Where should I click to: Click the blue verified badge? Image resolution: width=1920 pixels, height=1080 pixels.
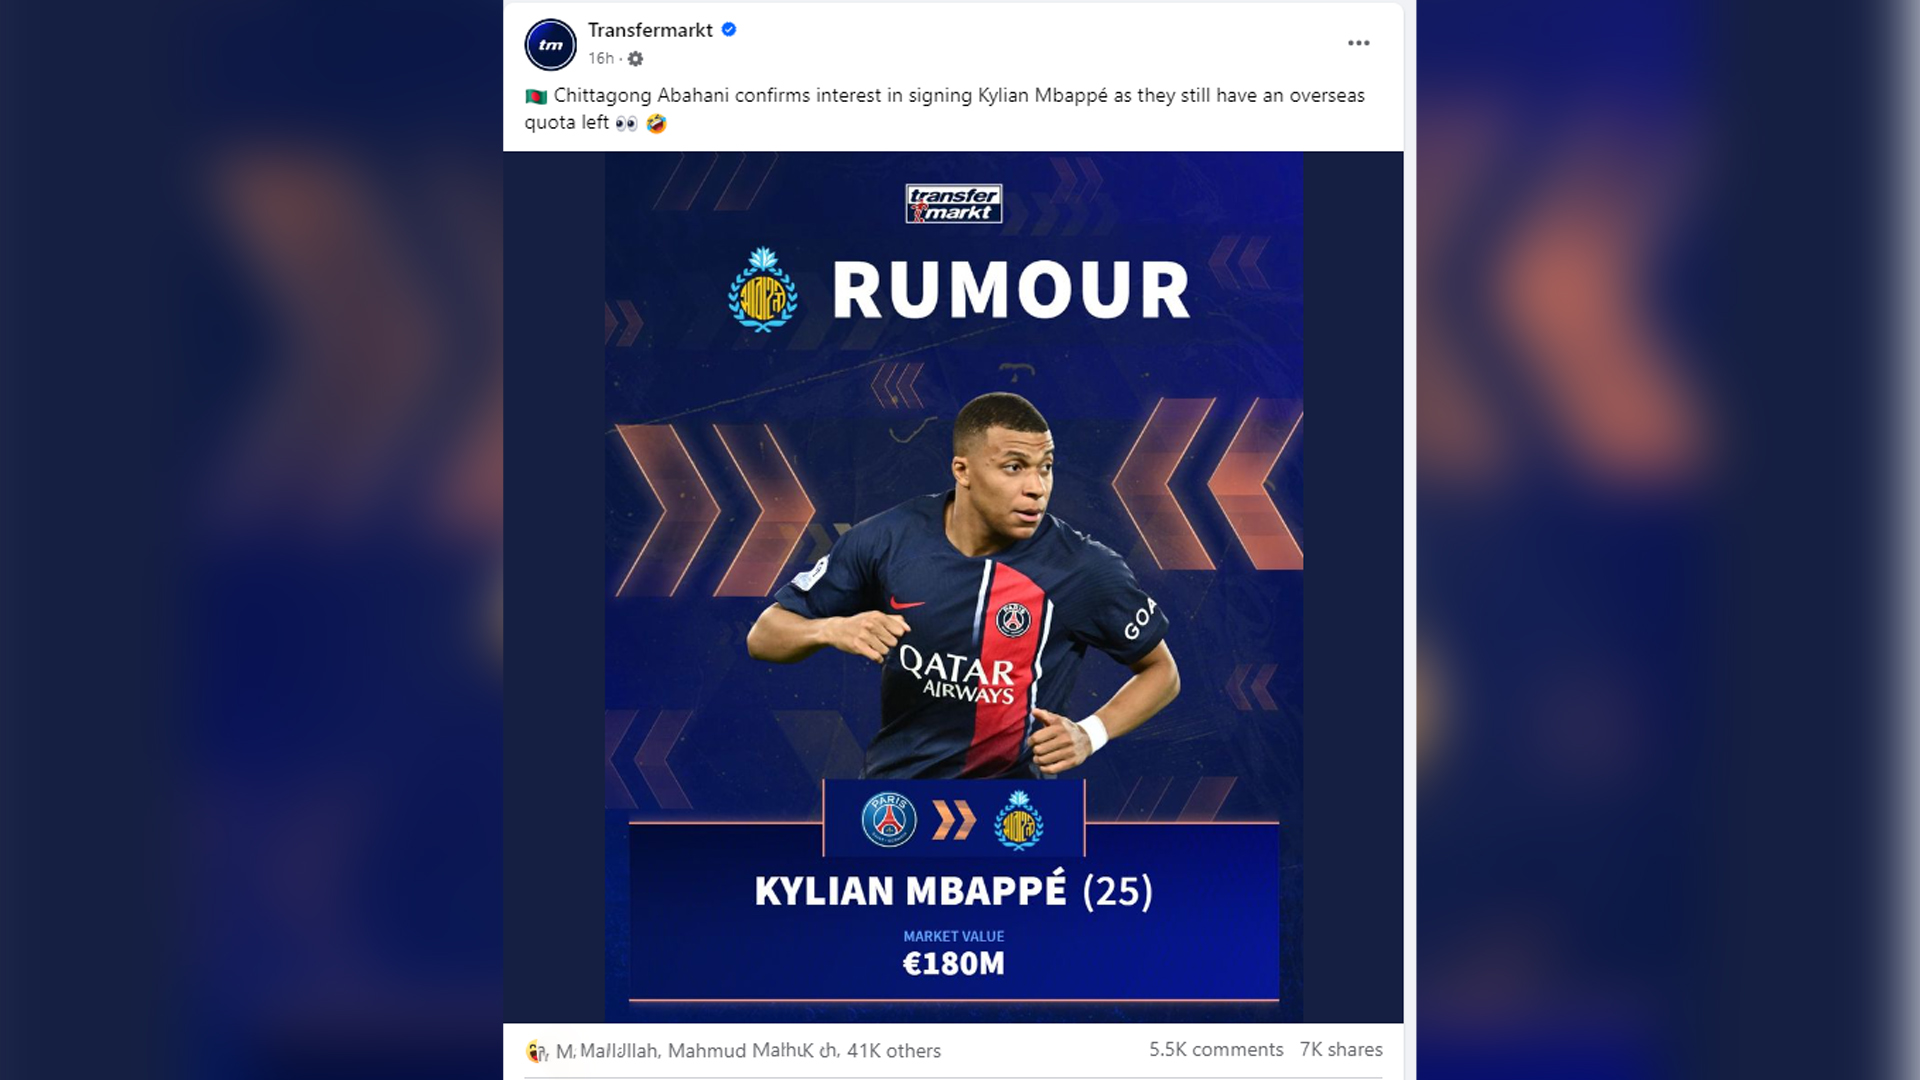click(x=729, y=30)
